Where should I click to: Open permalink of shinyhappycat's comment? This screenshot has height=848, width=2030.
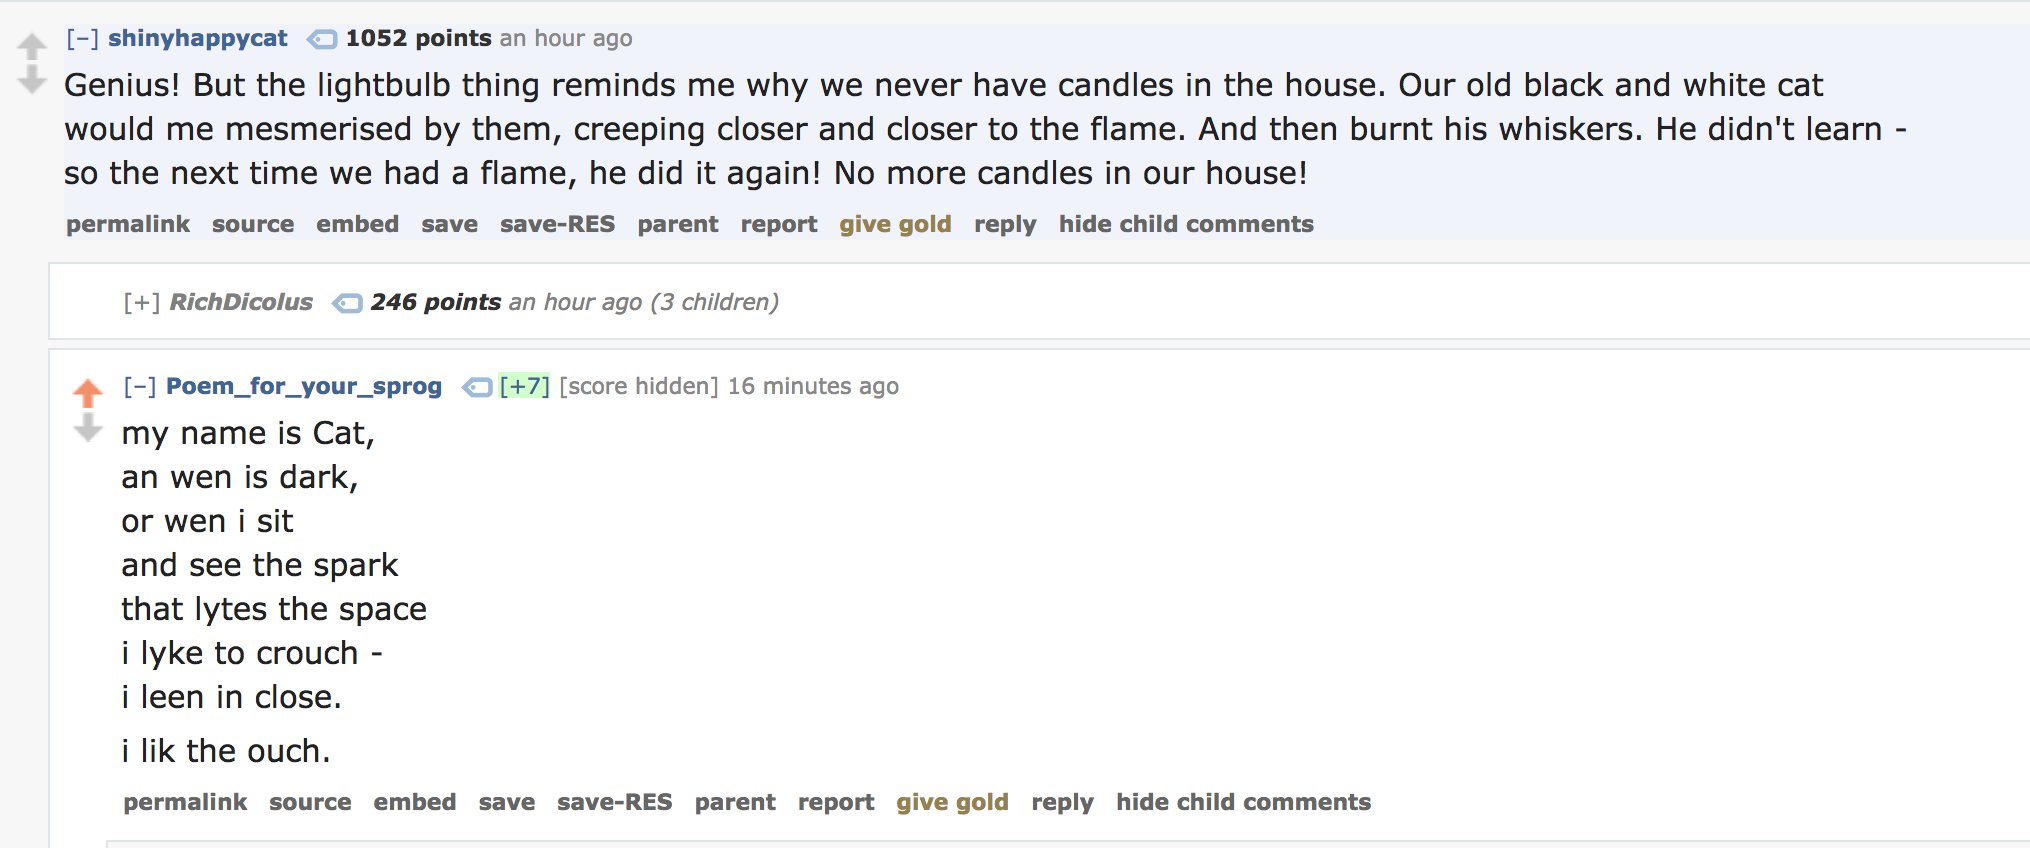click(128, 224)
